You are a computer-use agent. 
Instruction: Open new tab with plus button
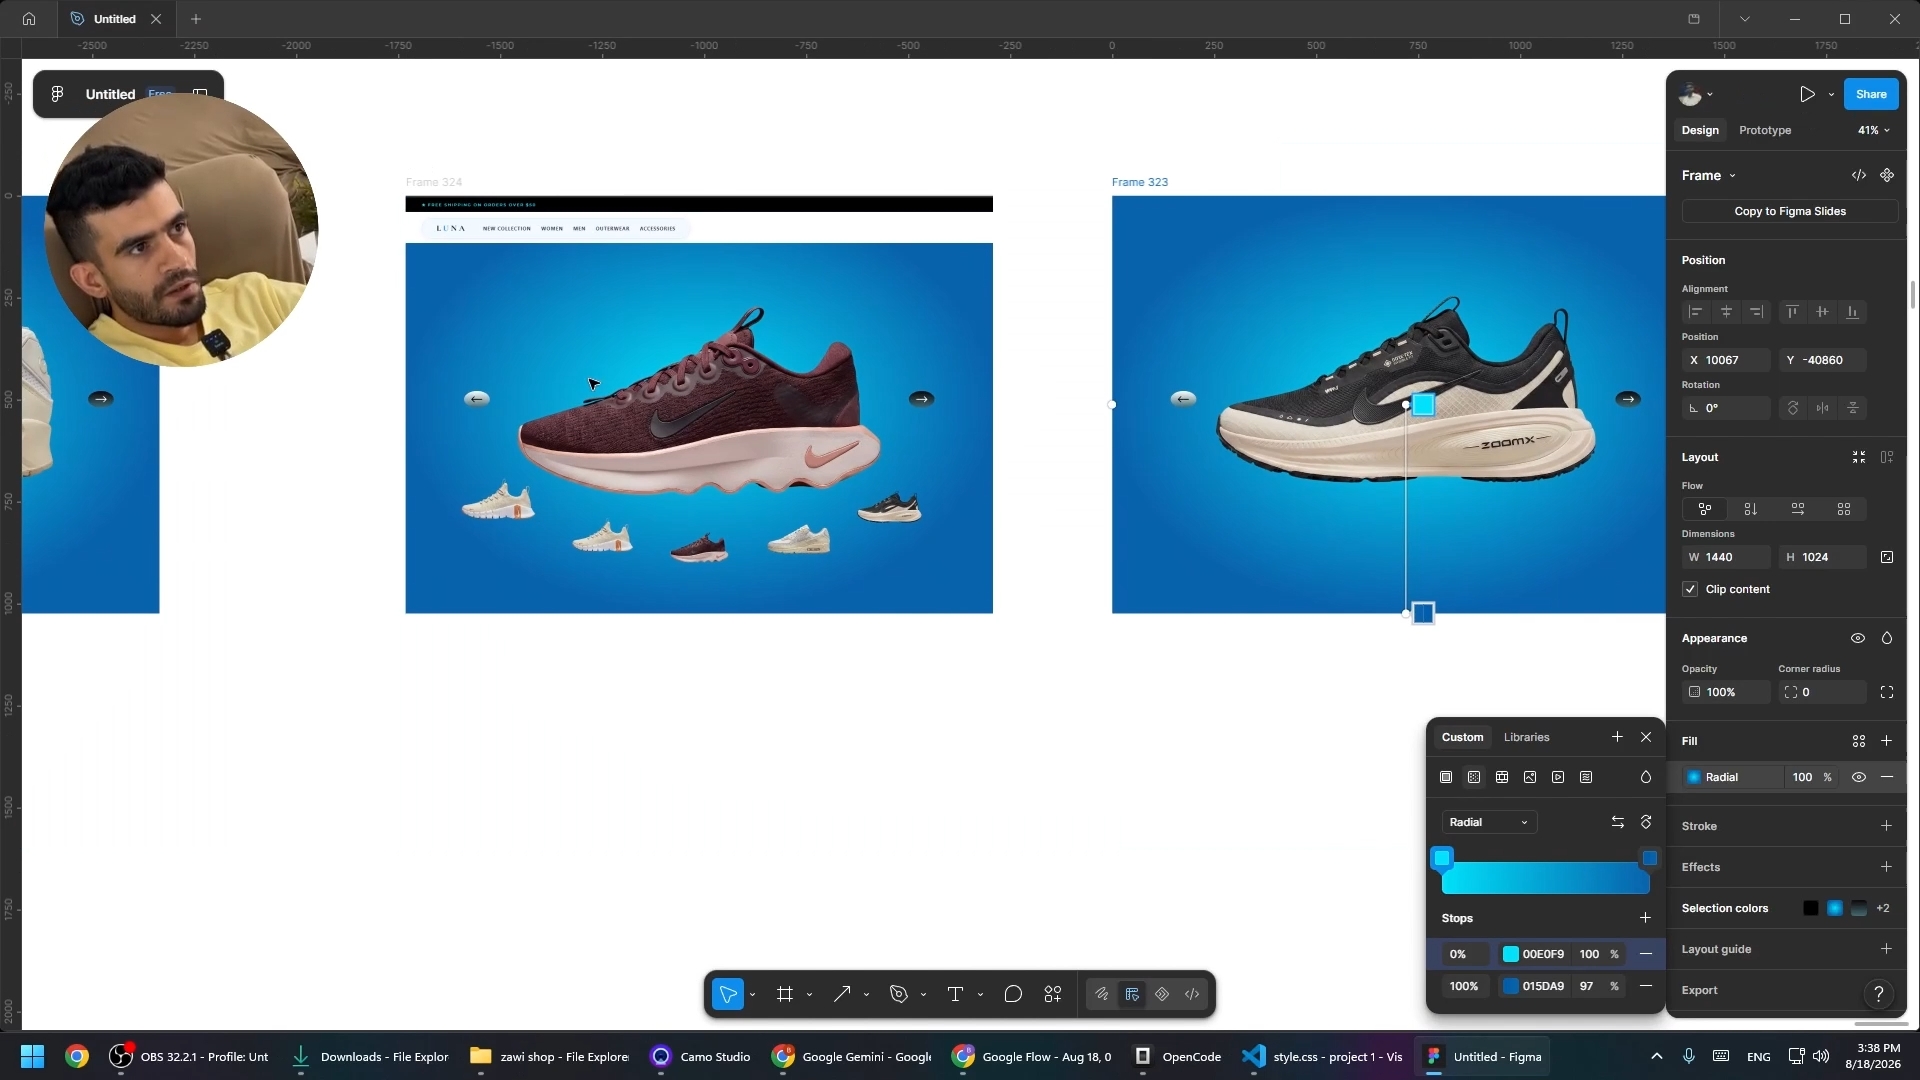click(196, 19)
